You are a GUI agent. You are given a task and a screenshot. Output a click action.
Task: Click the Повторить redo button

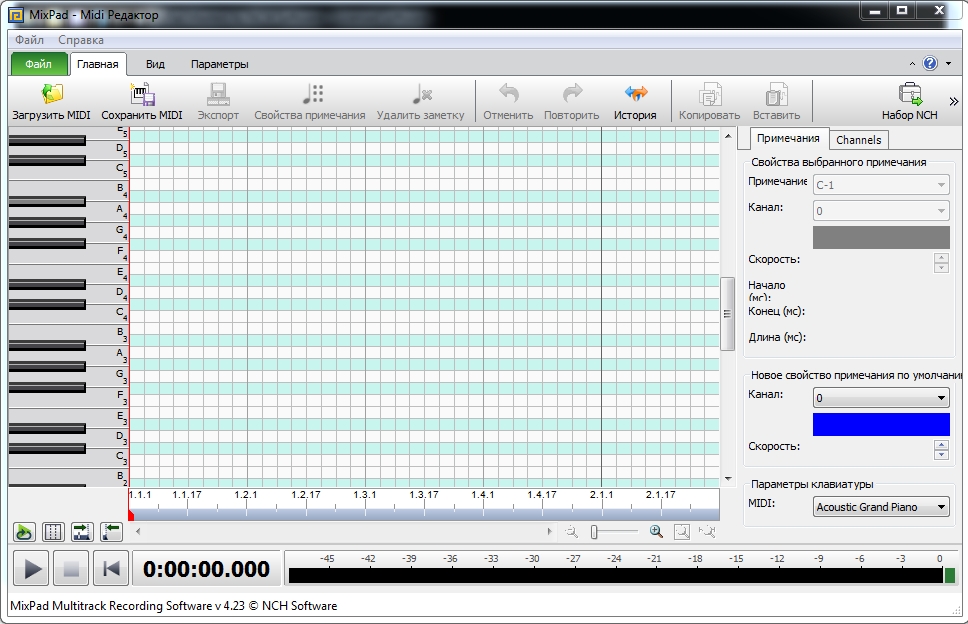pos(572,102)
